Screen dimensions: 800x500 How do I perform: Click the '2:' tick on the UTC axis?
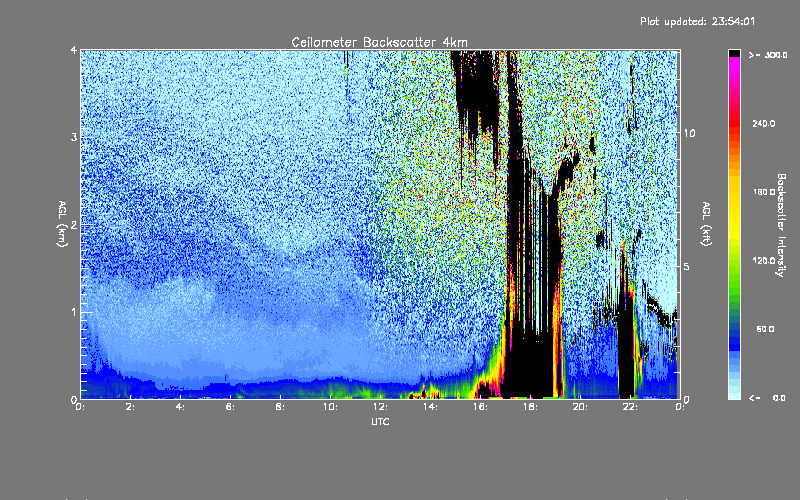pos(130,407)
